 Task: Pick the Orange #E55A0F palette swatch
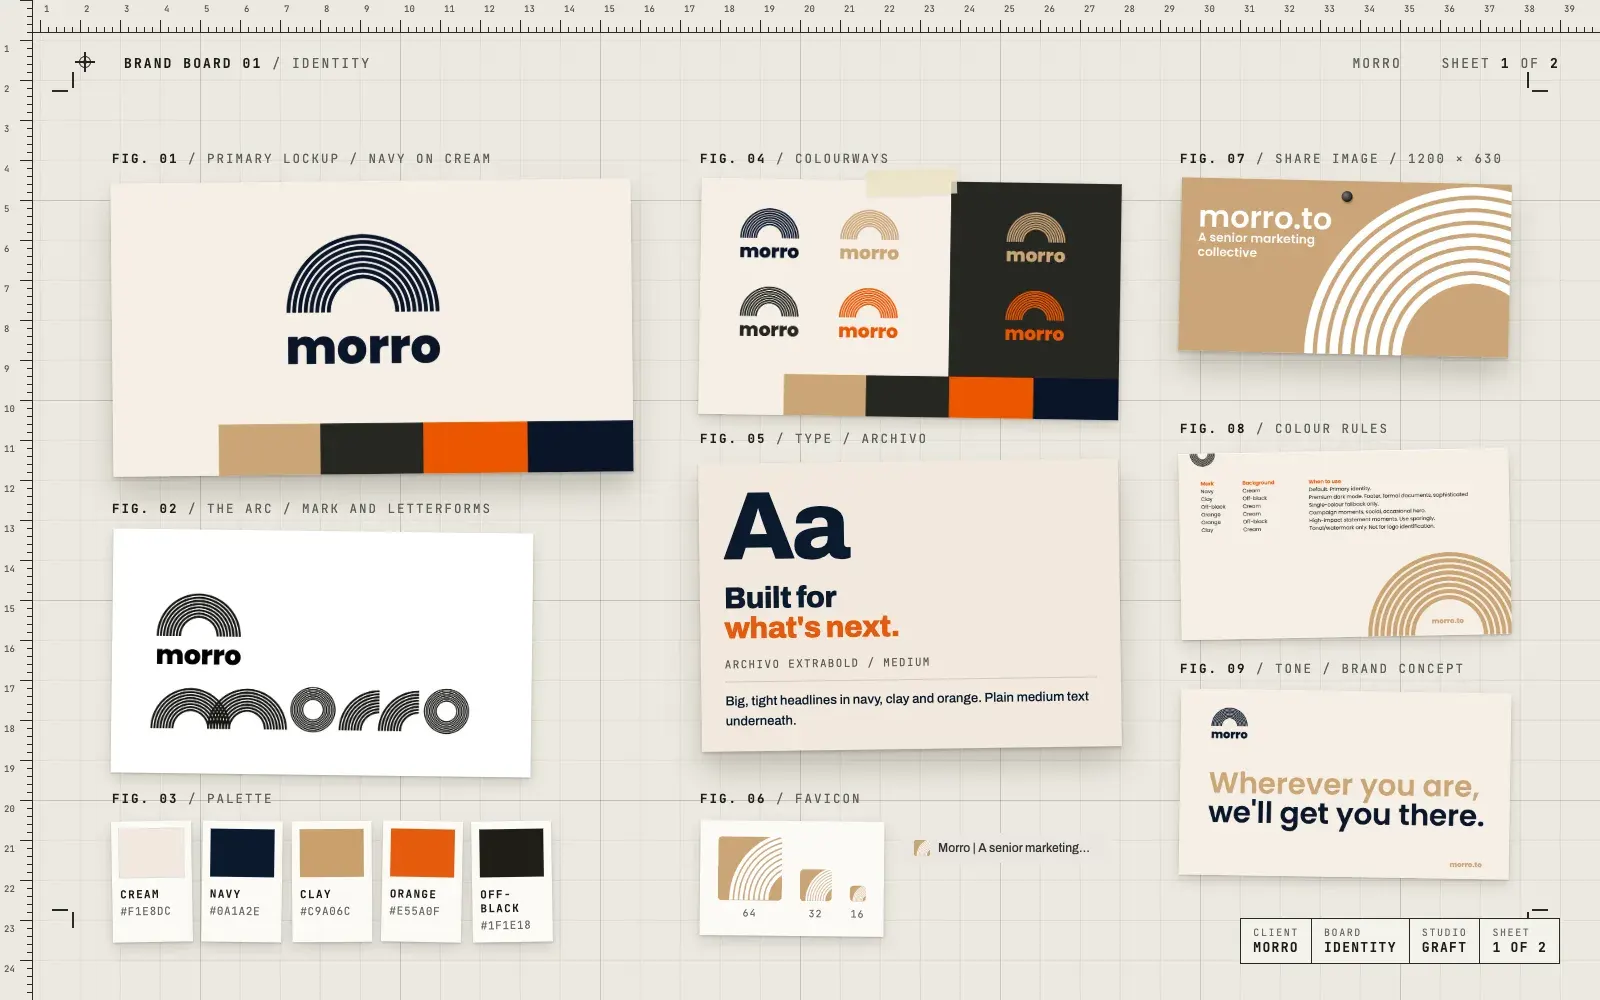[x=422, y=881]
